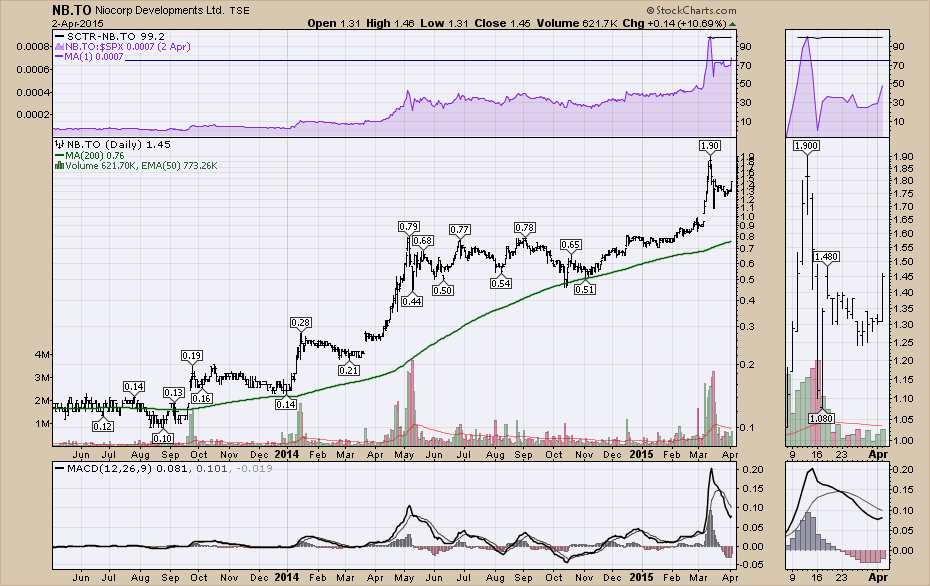Click the 0.19 price peak label
This screenshot has width=930, height=586.
click(192, 355)
